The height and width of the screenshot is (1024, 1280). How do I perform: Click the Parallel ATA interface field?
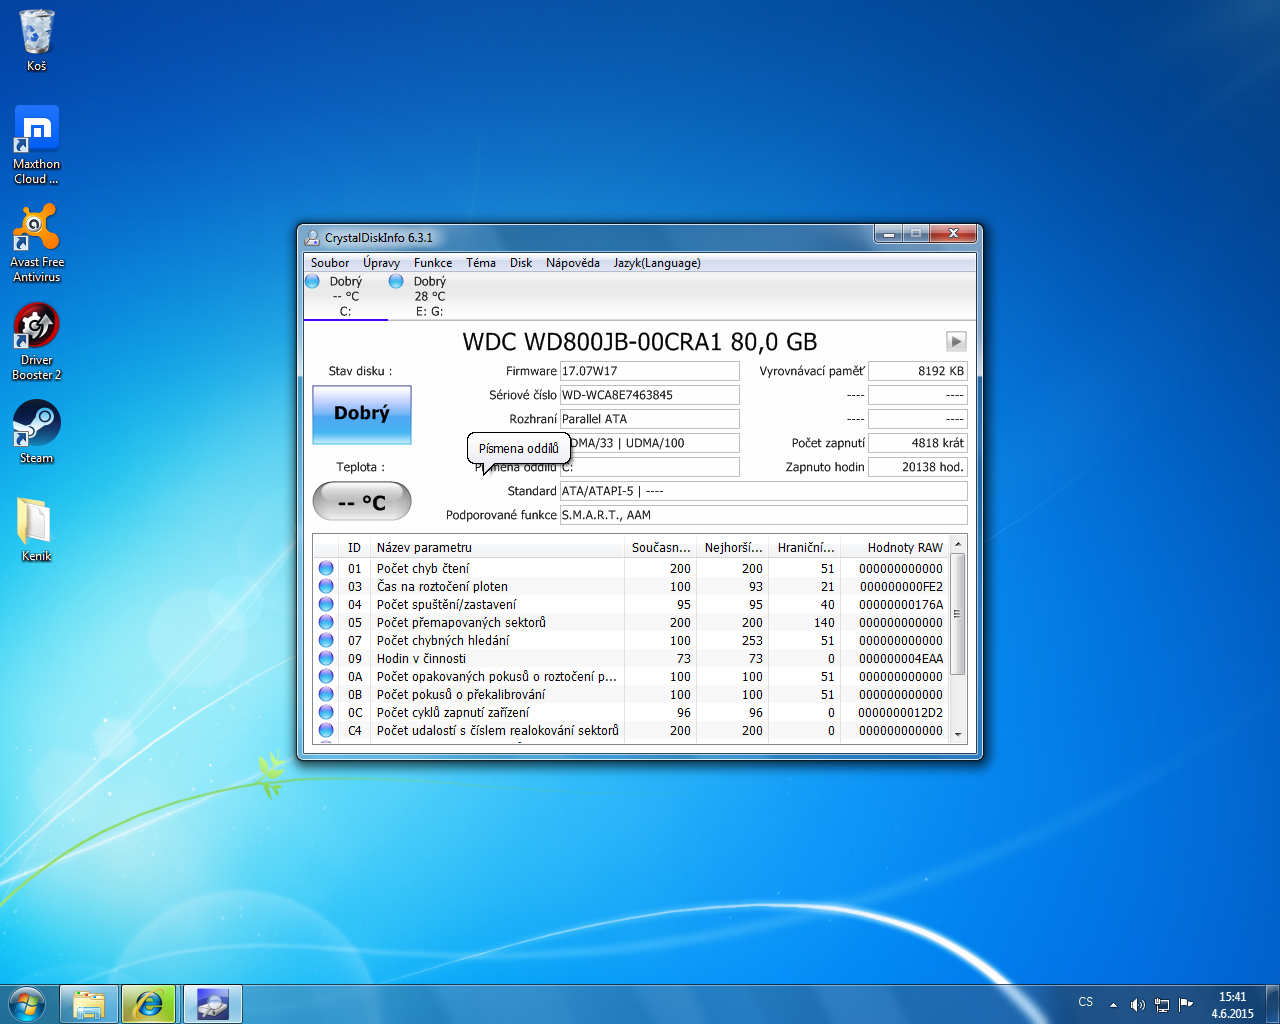650,419
